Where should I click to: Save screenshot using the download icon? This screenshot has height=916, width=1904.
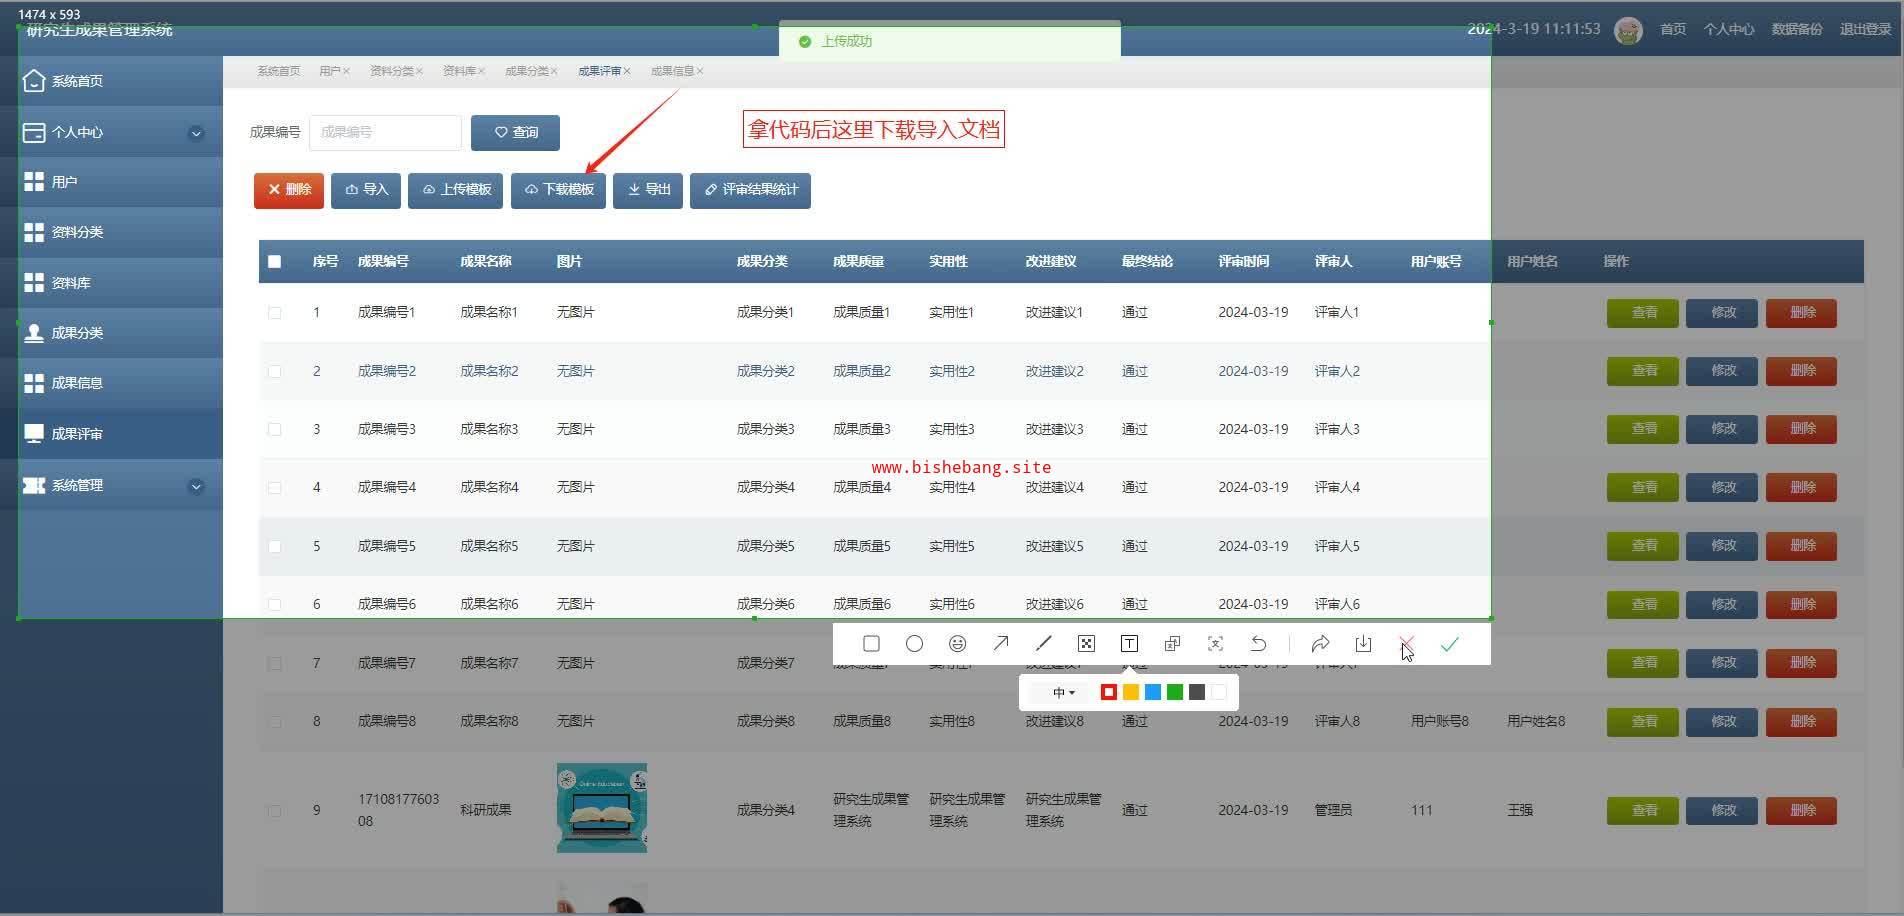point(1363,644)
